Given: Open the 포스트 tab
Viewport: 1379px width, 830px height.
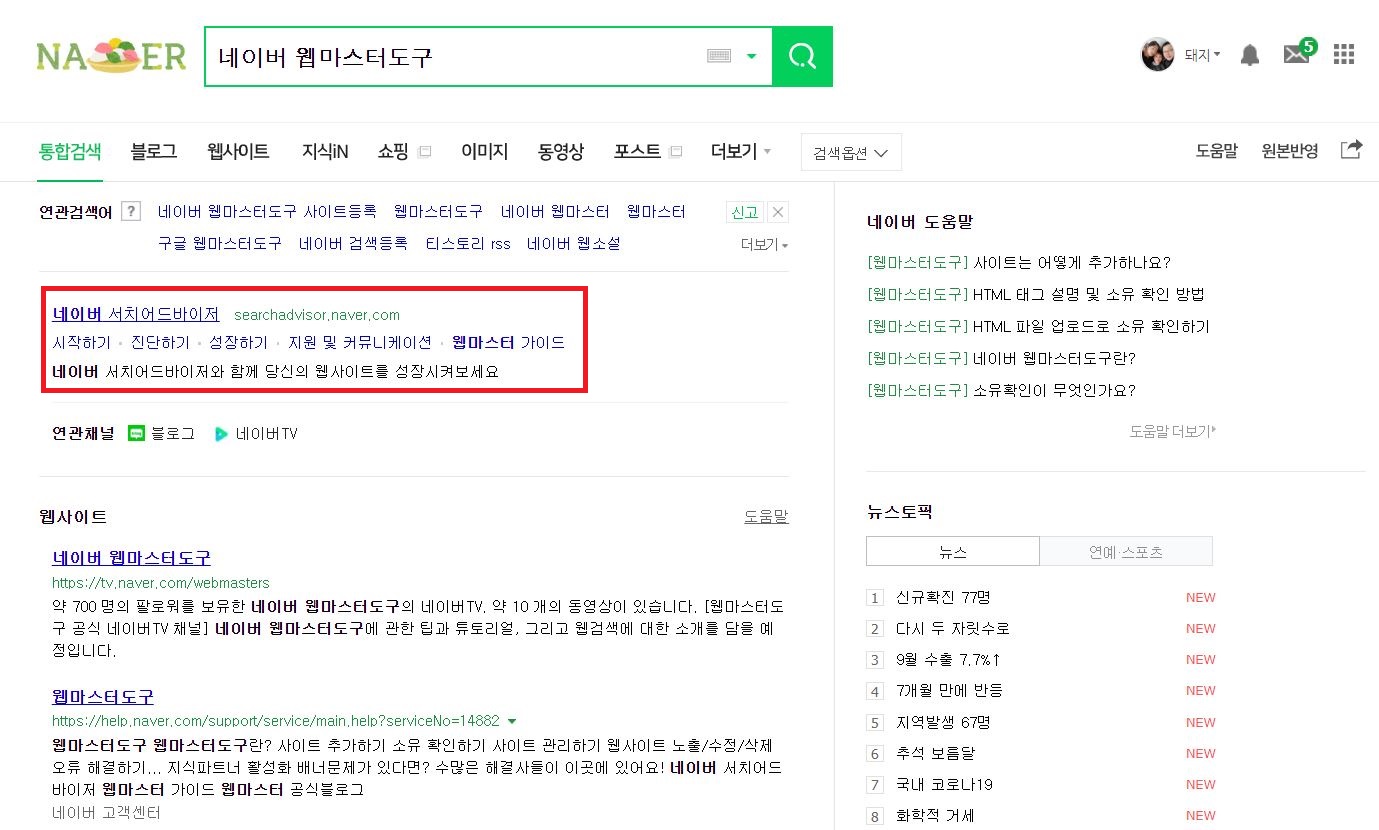Looking at the screenshot, I should point(637,152).
